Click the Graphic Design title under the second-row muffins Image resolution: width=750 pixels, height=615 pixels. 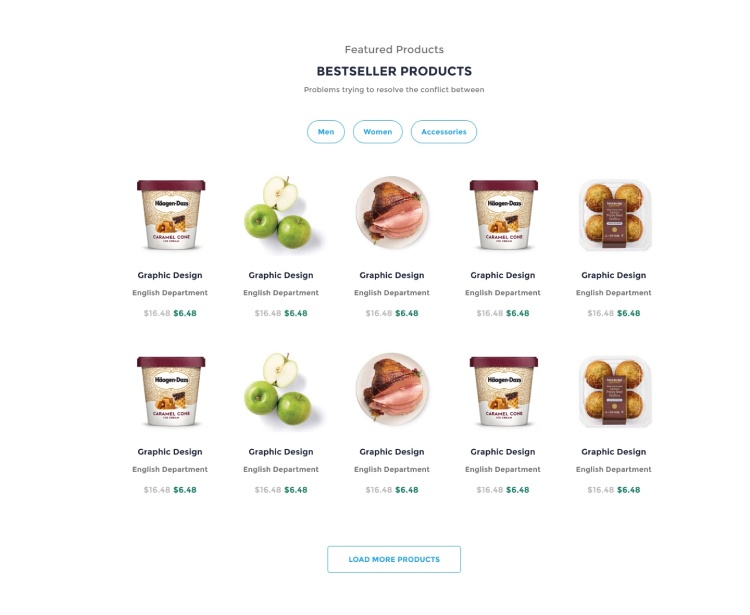pyautogui.click(x=614, y=451)
